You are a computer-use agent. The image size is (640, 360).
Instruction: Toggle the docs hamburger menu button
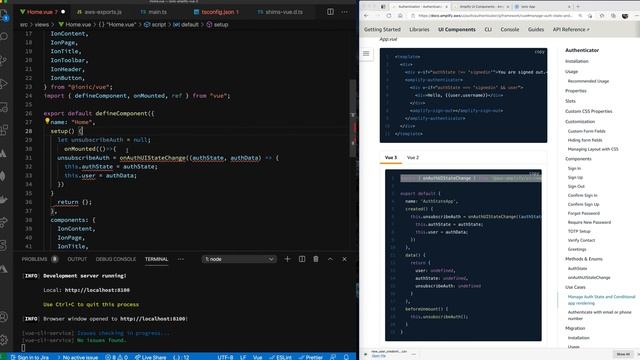tap(366, 53)
